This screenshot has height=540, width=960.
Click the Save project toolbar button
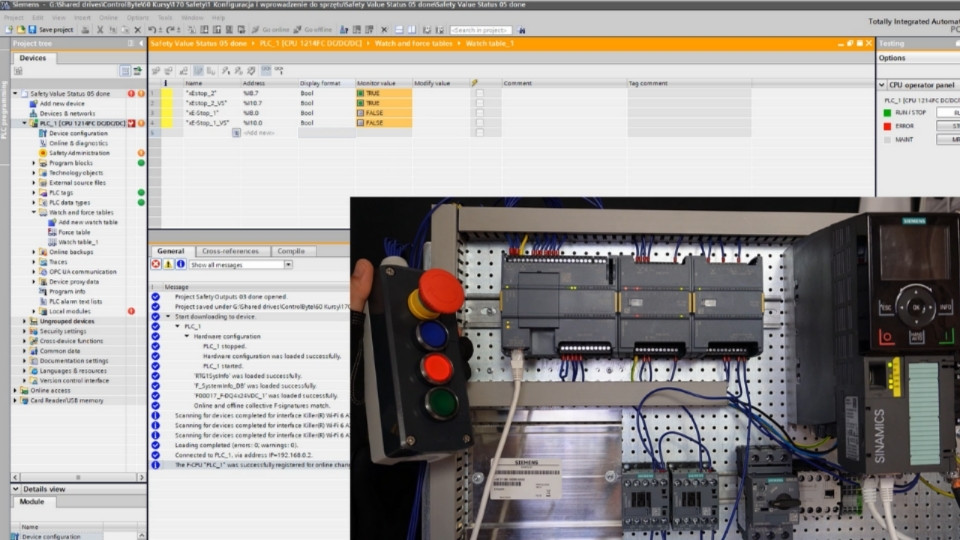tap(55, 30)
